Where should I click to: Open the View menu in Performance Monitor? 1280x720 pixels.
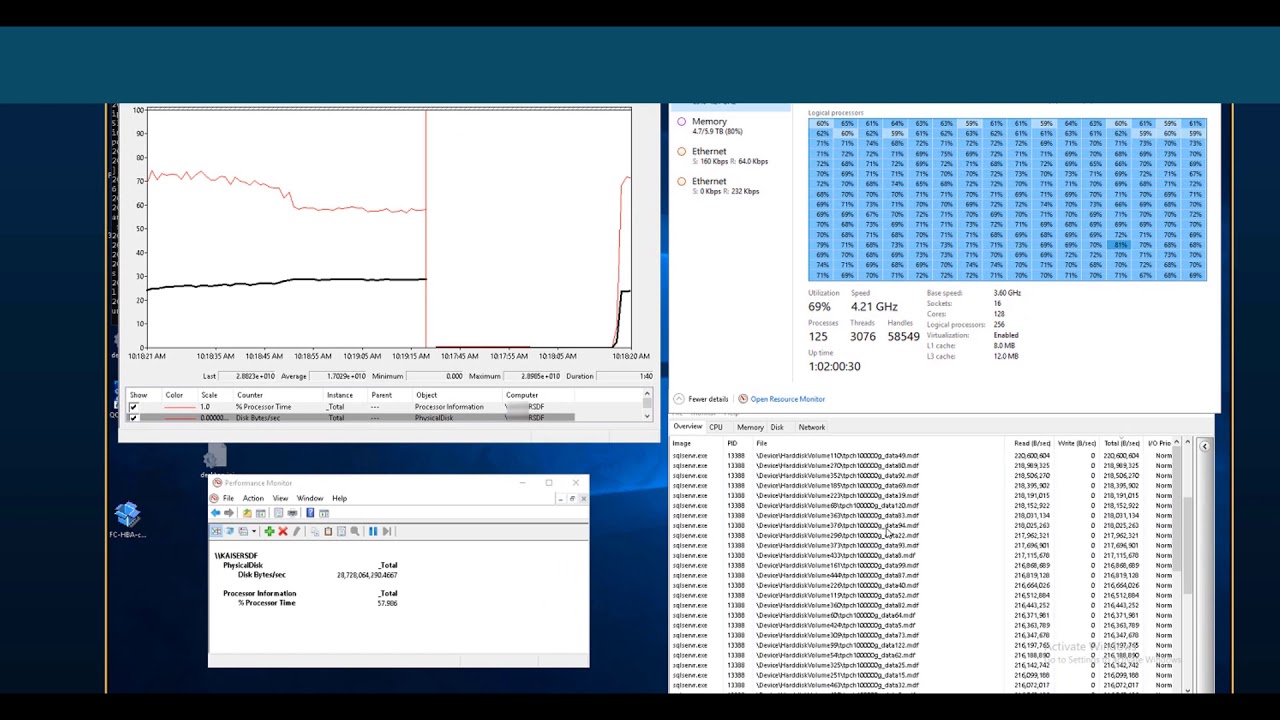tap(280, 498)
